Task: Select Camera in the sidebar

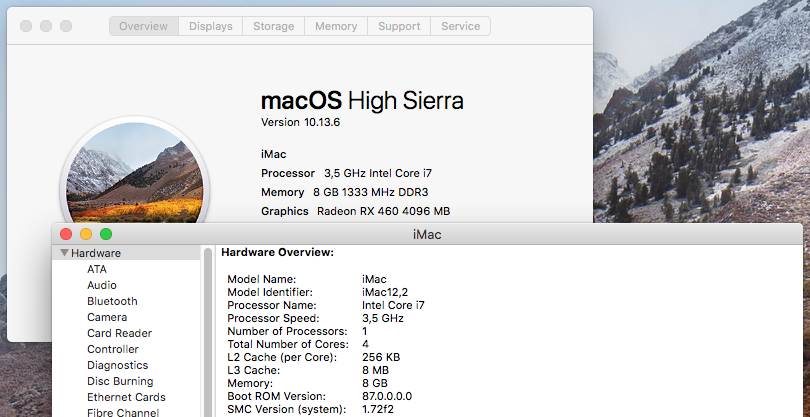Action: point(107,317)
